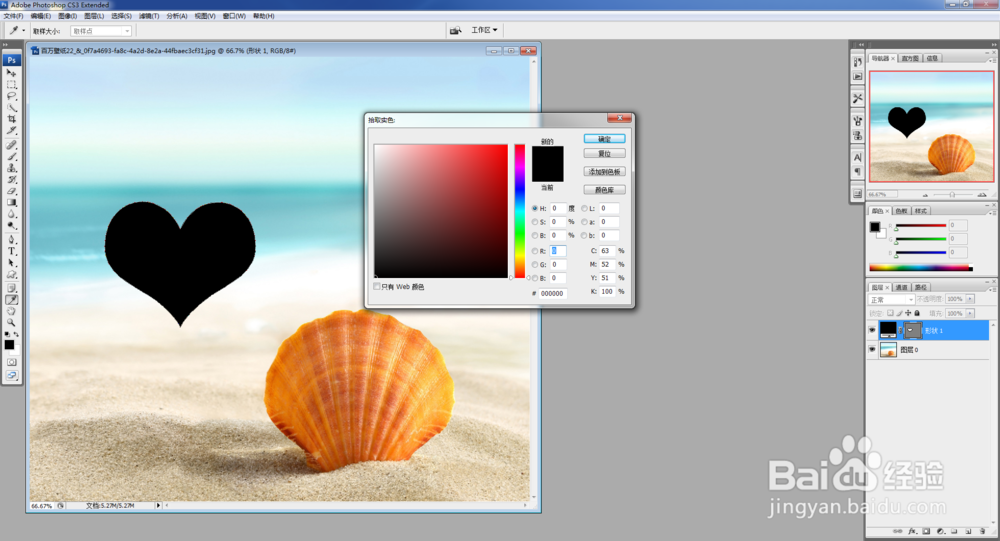Select the Eyedropper tool in toolbox
Viewport: 1000px width, 541px height.
pyautogui.click(x=11, y=300)
